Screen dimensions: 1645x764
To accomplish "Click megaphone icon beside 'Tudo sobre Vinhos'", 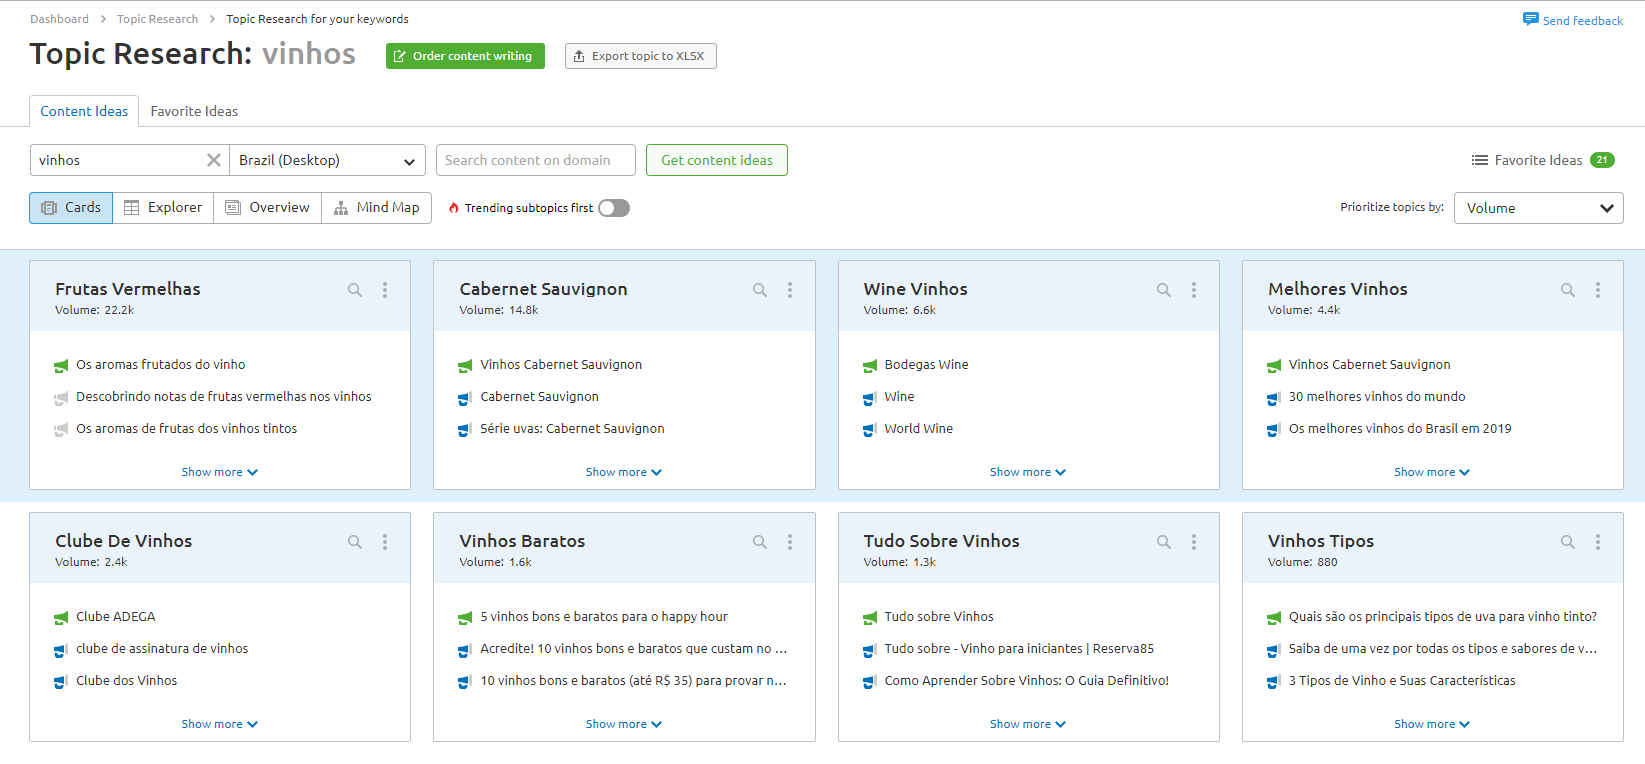I will pyautogui.click(x=870, y=618).
